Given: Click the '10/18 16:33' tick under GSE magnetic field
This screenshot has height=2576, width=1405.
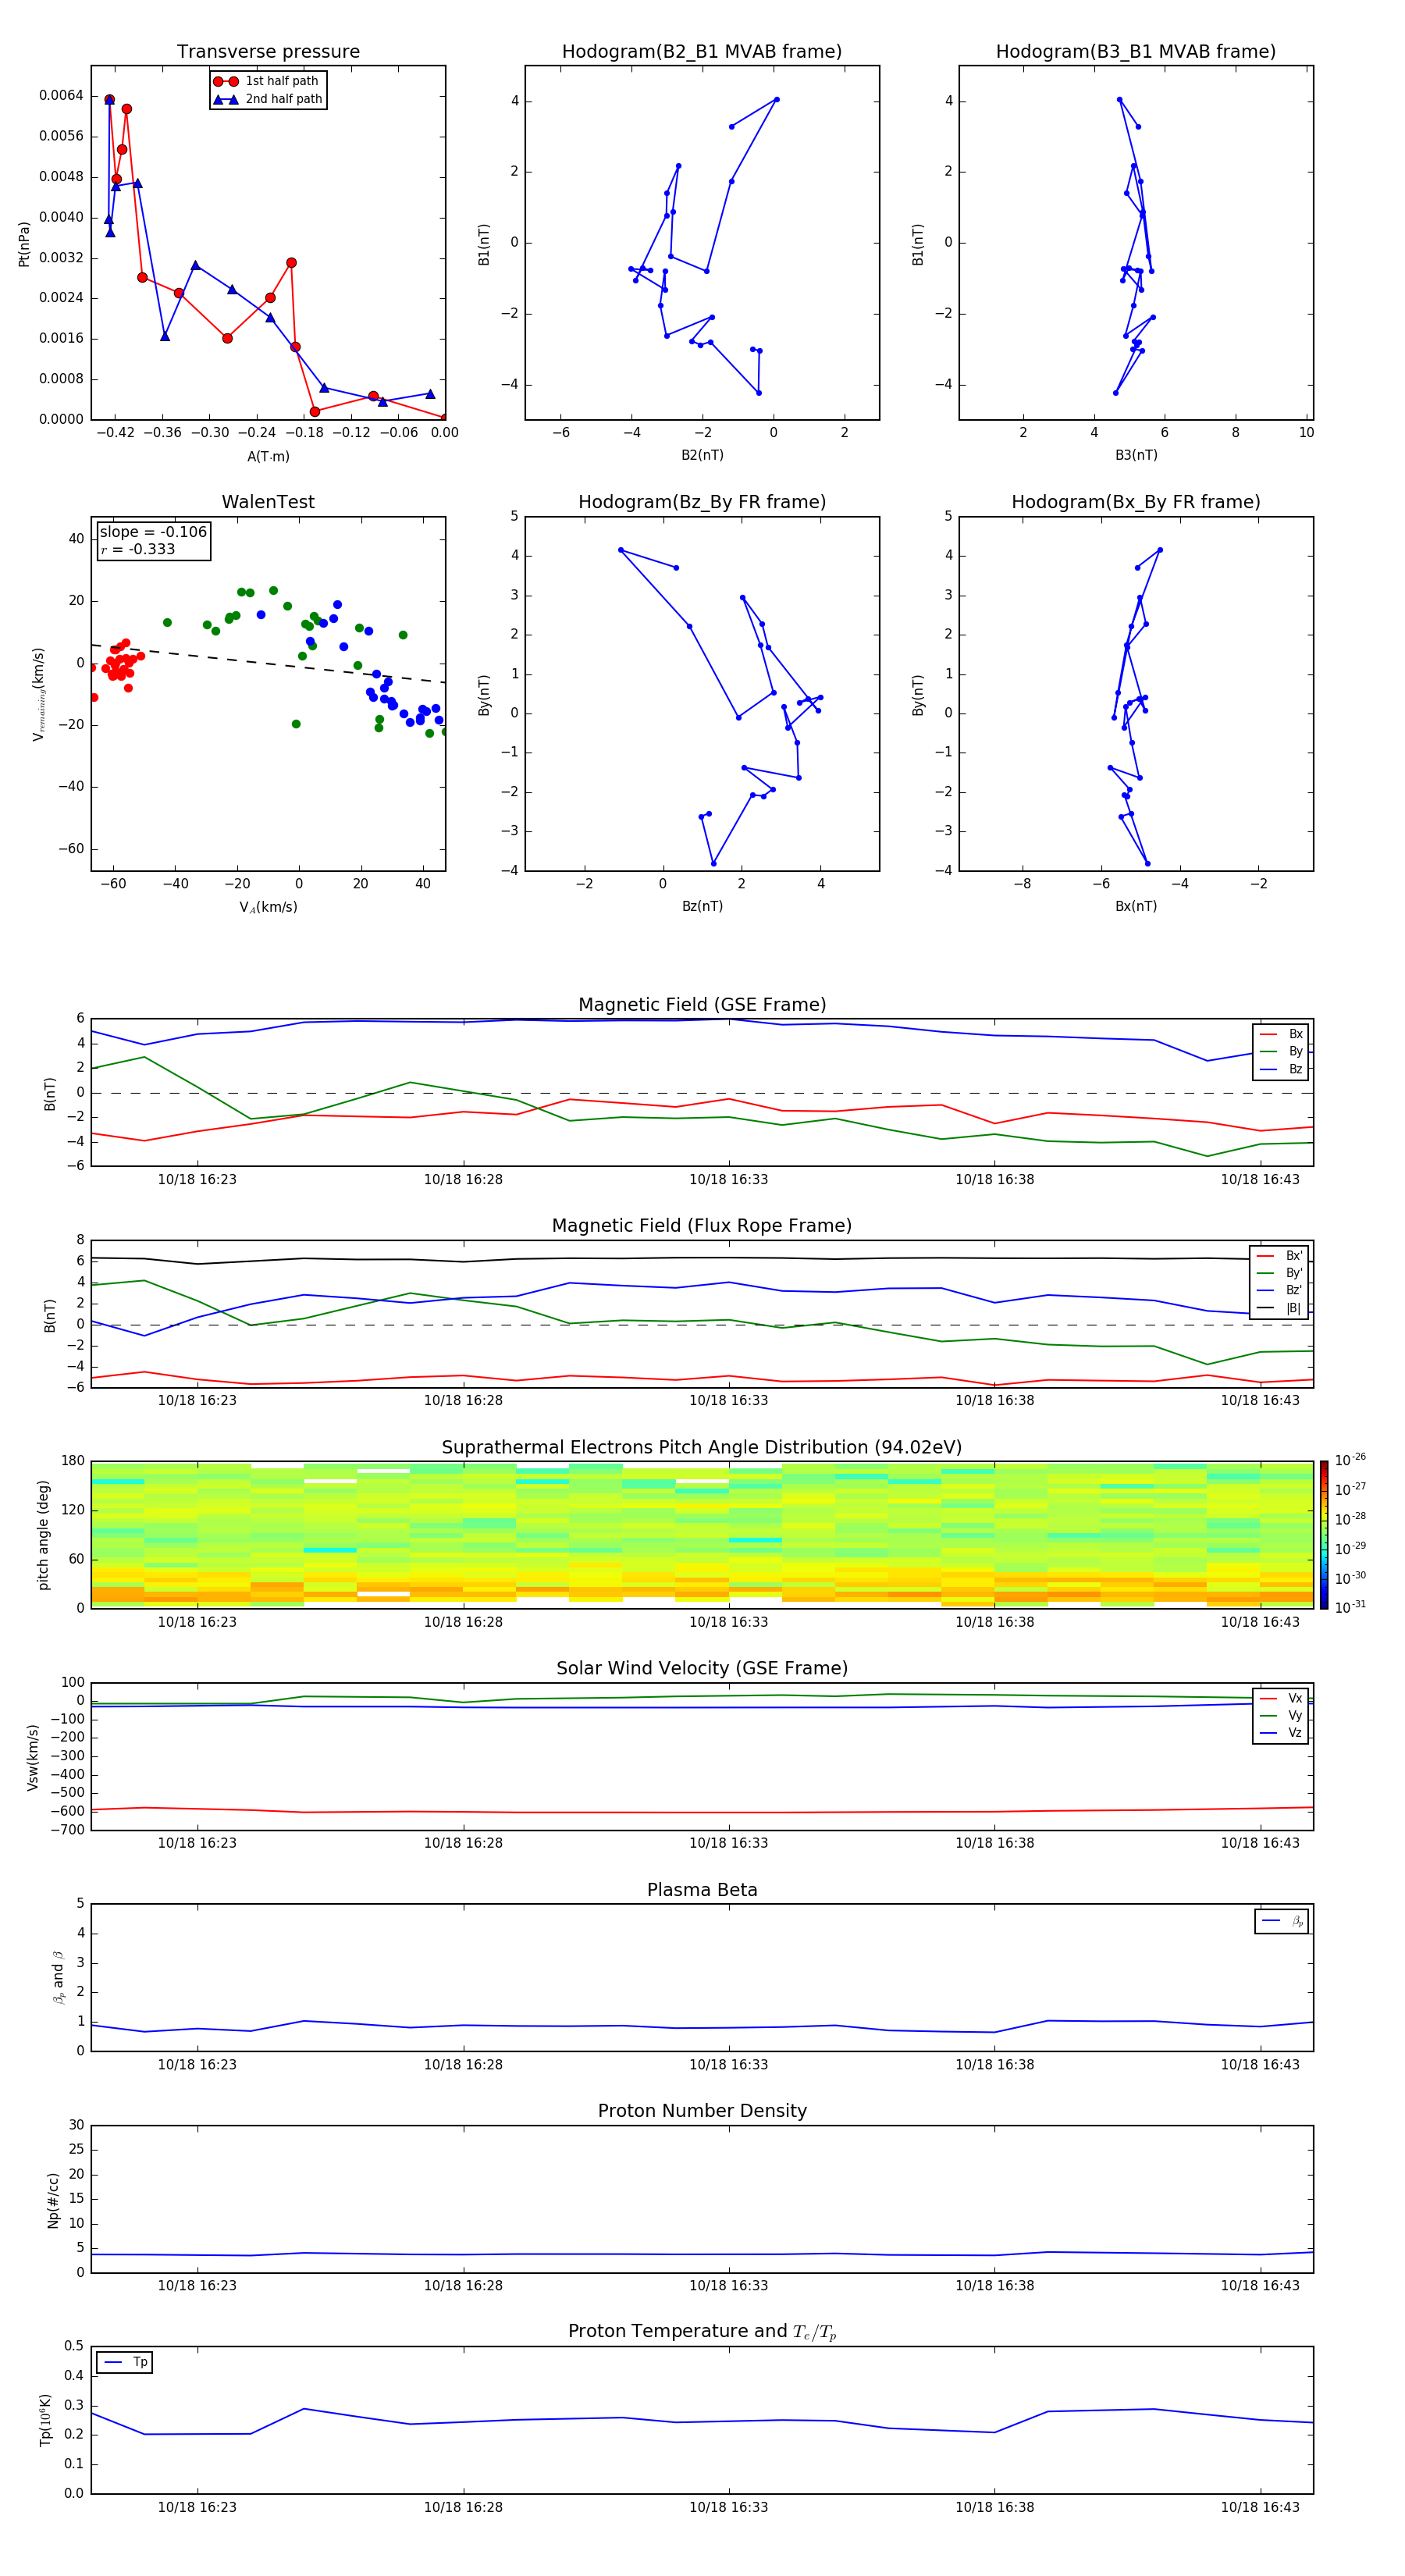Looking at the screenshot, I should point(728,1180).
